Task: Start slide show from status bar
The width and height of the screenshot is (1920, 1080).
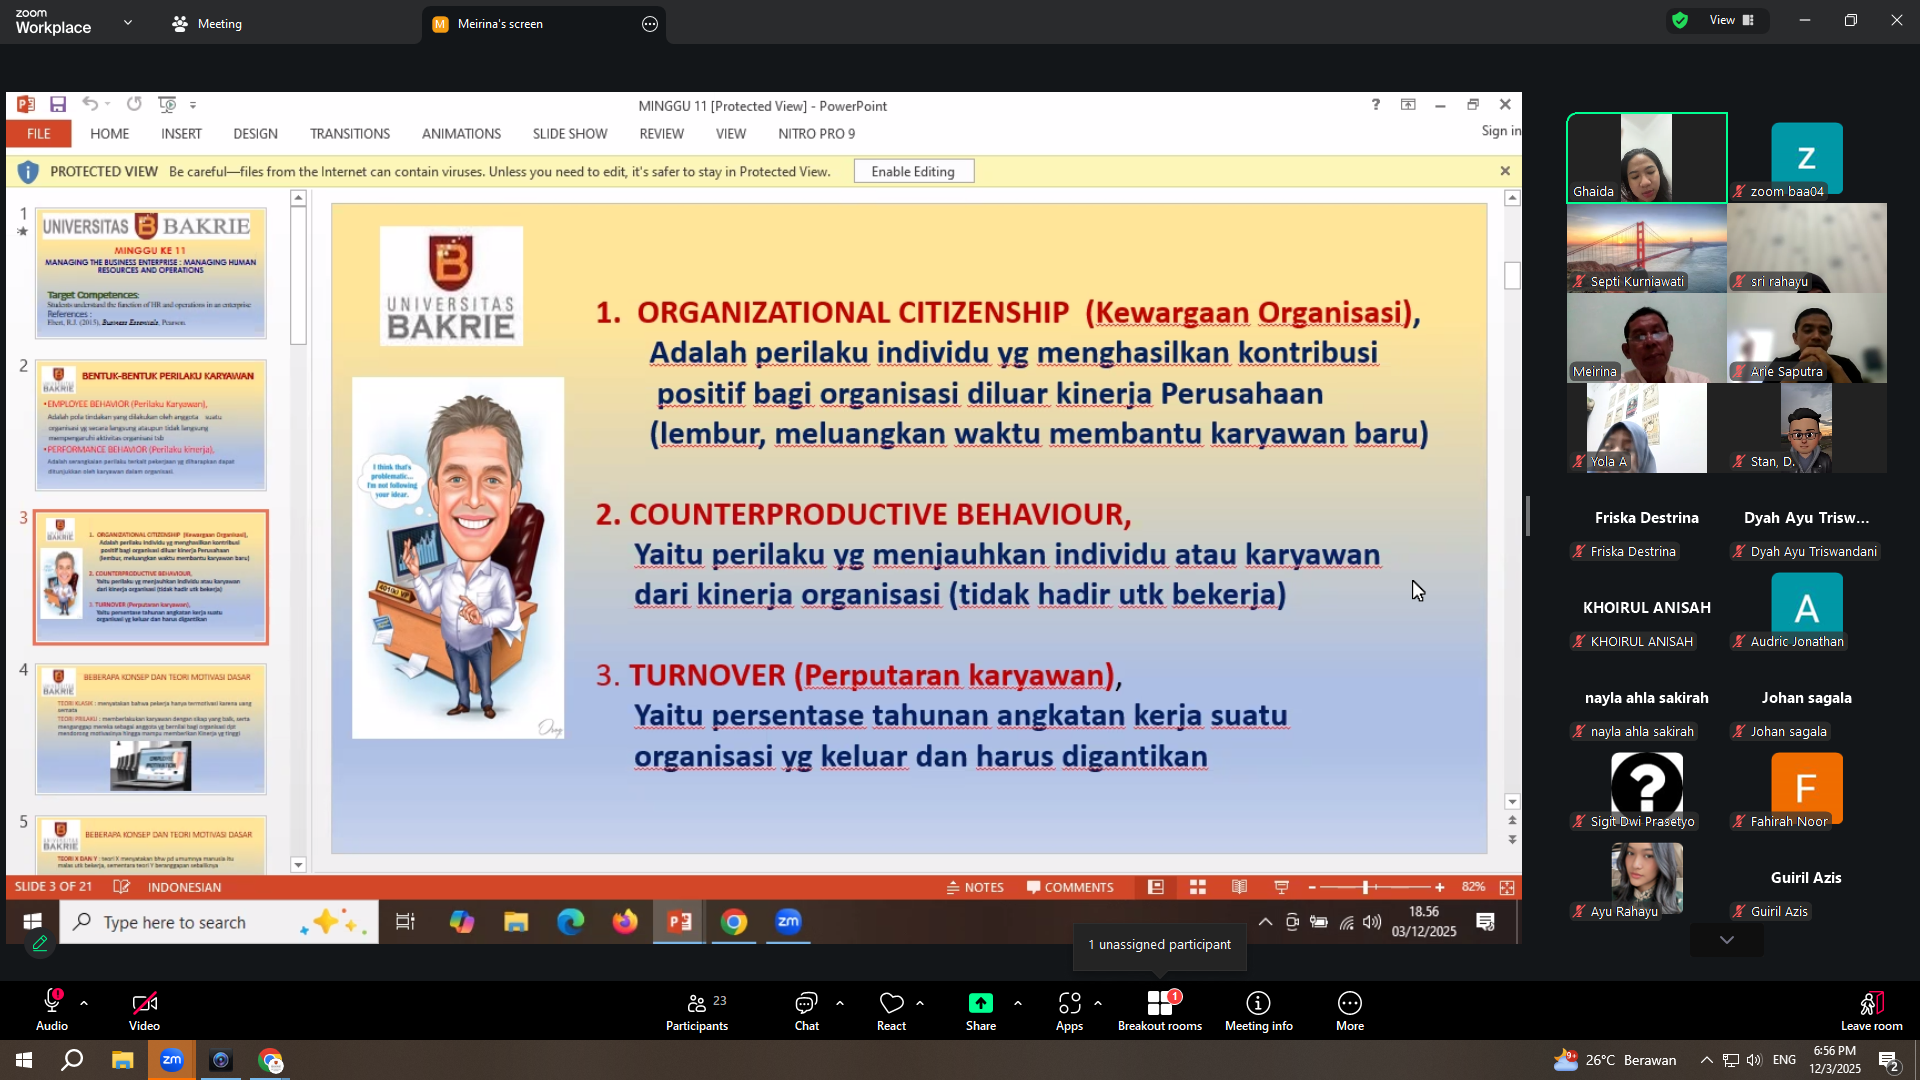Action: 1282,887
